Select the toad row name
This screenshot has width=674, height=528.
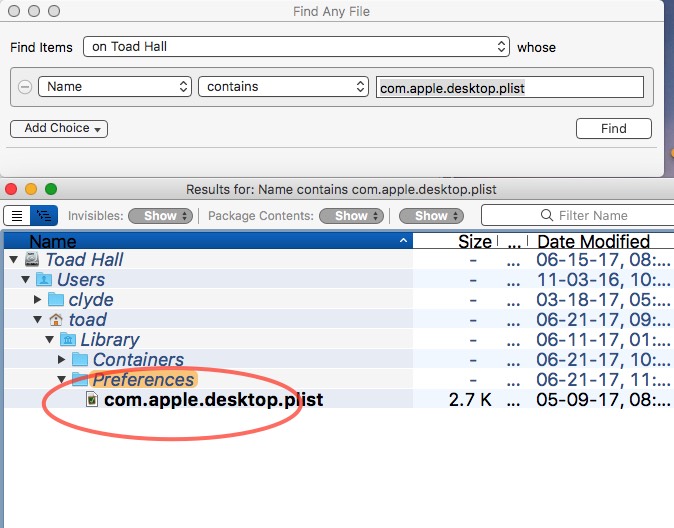(88, 319)
